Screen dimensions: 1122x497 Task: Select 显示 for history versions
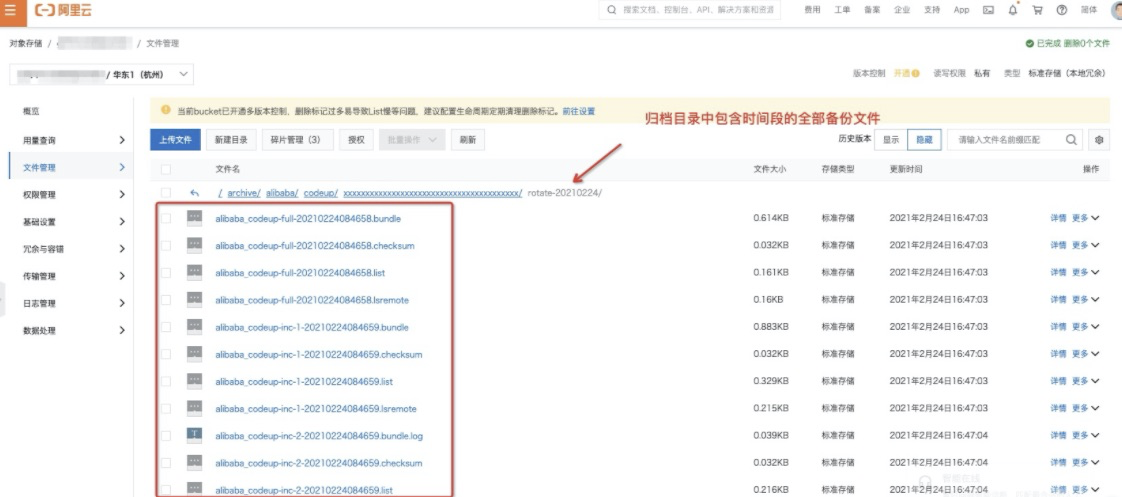coord(891,140)
